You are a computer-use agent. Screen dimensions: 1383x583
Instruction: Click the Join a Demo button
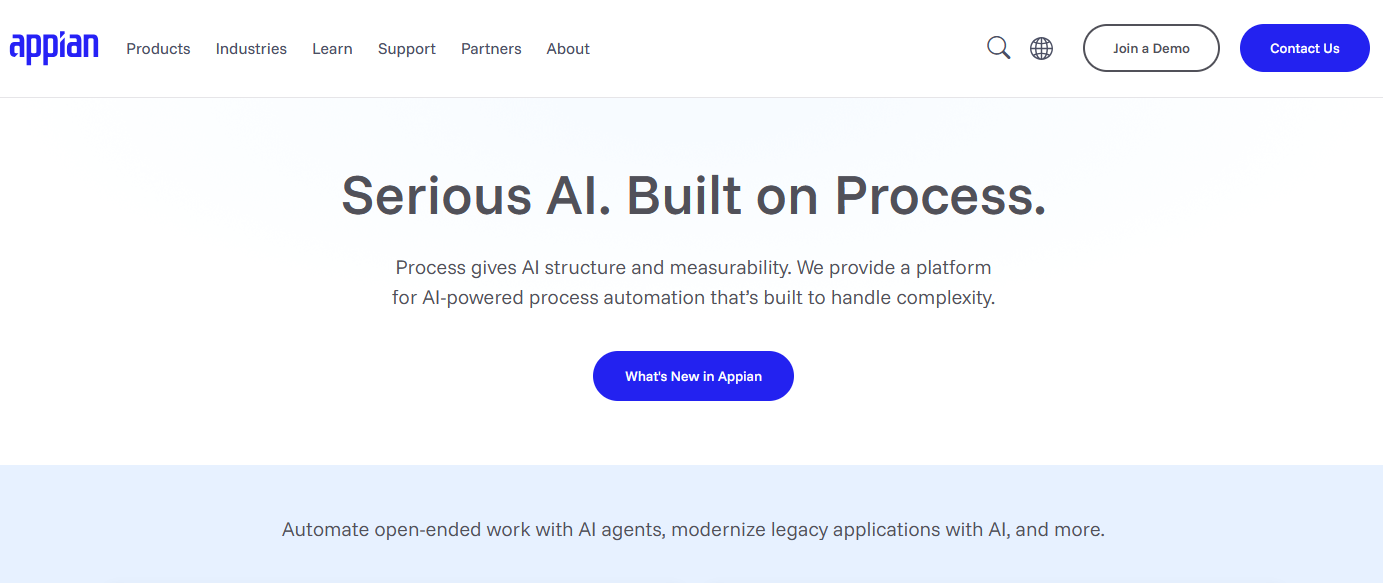(1151, 48)
